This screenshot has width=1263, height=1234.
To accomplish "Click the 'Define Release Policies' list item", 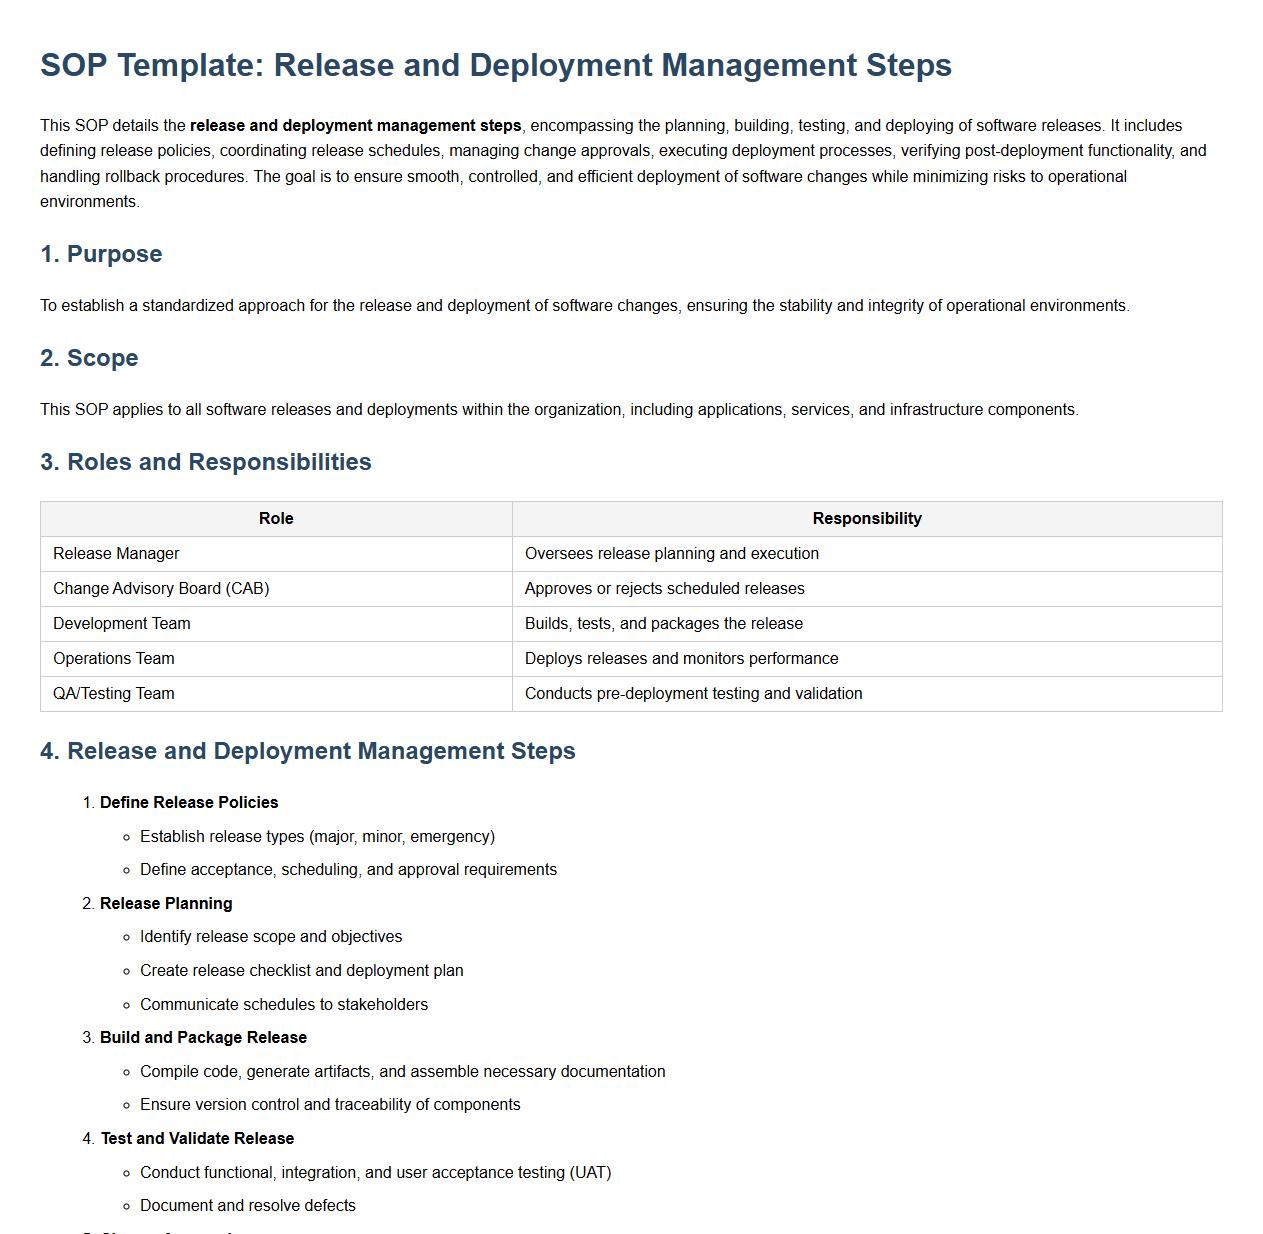I will coord(189,803).
